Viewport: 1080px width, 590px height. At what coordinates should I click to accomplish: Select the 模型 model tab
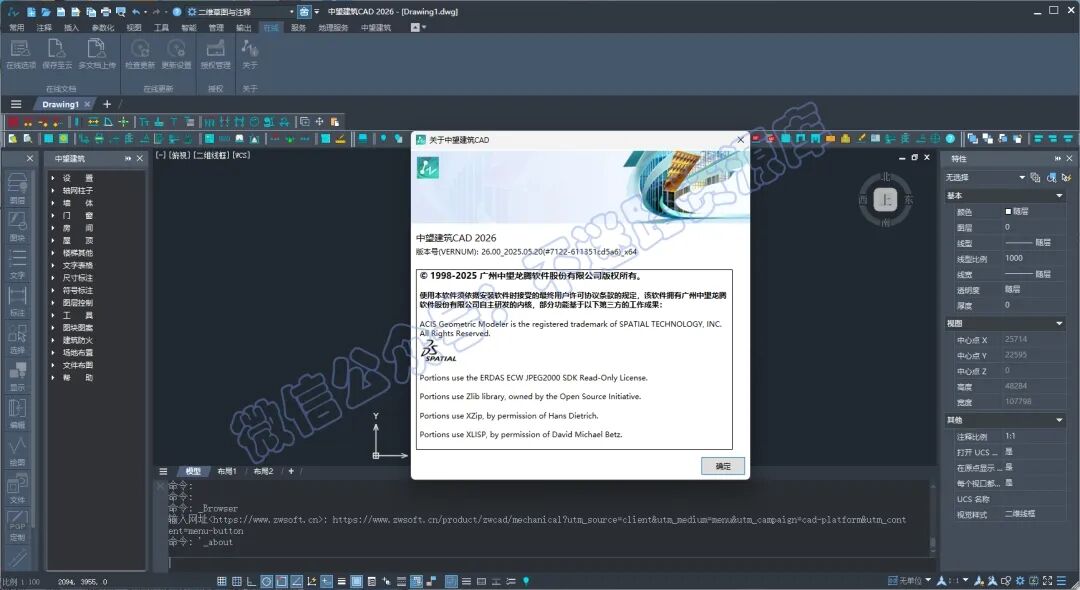193,472
